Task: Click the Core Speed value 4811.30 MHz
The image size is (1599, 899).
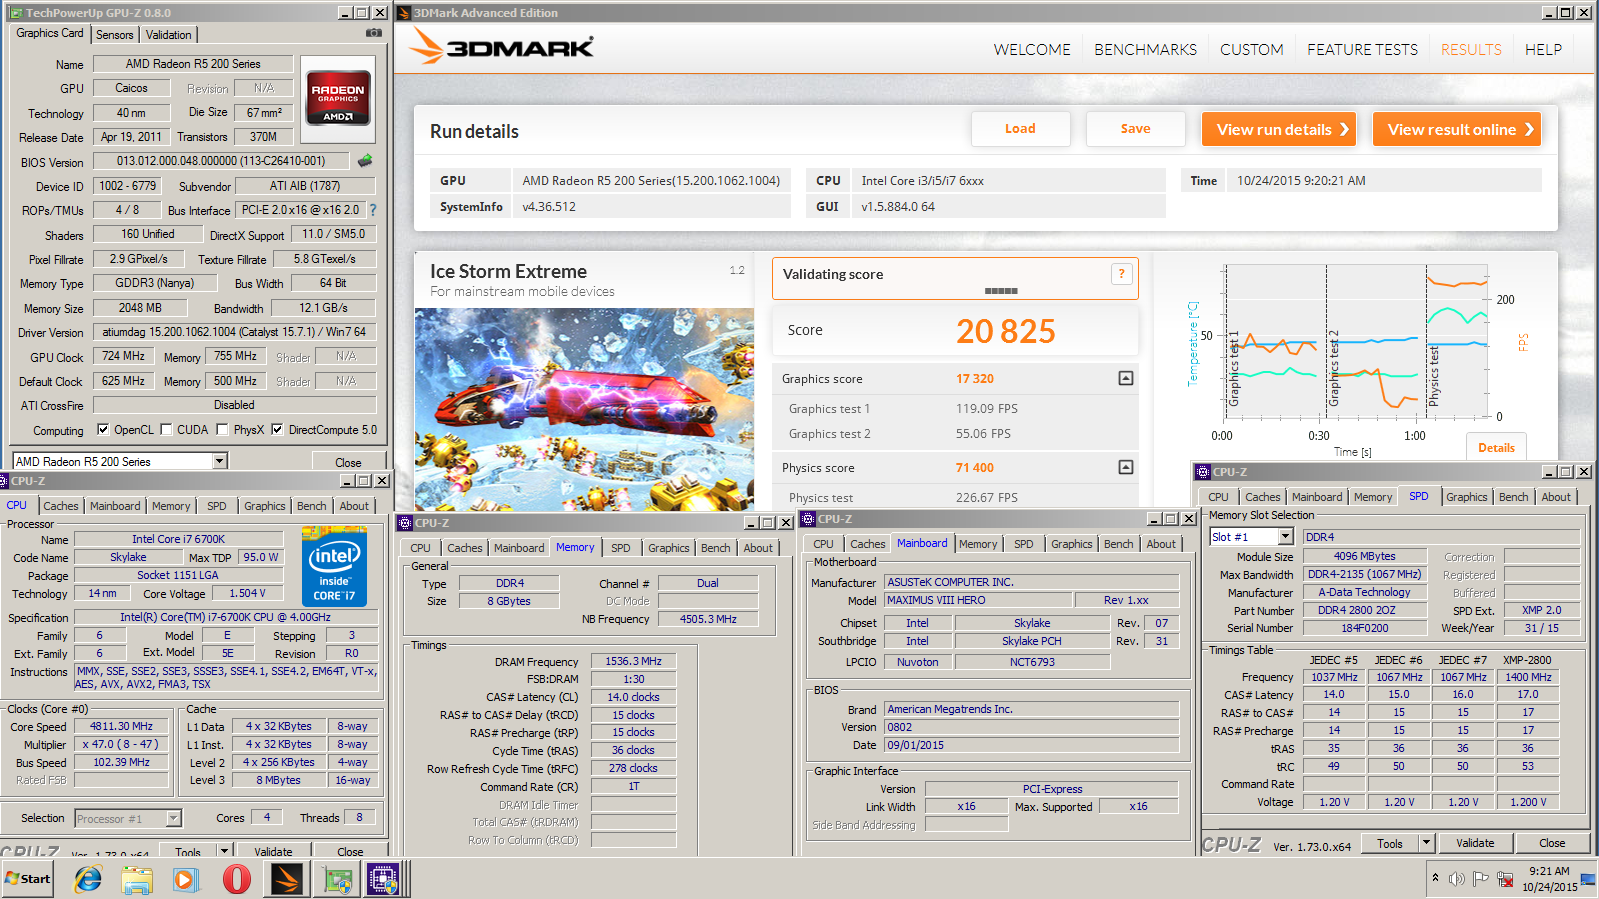Action: 121,727
